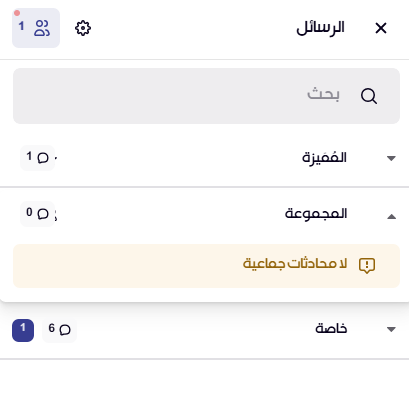Viewport: 409px width, 395px height.
Task: Collapse the المجموعة section arrow
Action: (x=391, y=217)
